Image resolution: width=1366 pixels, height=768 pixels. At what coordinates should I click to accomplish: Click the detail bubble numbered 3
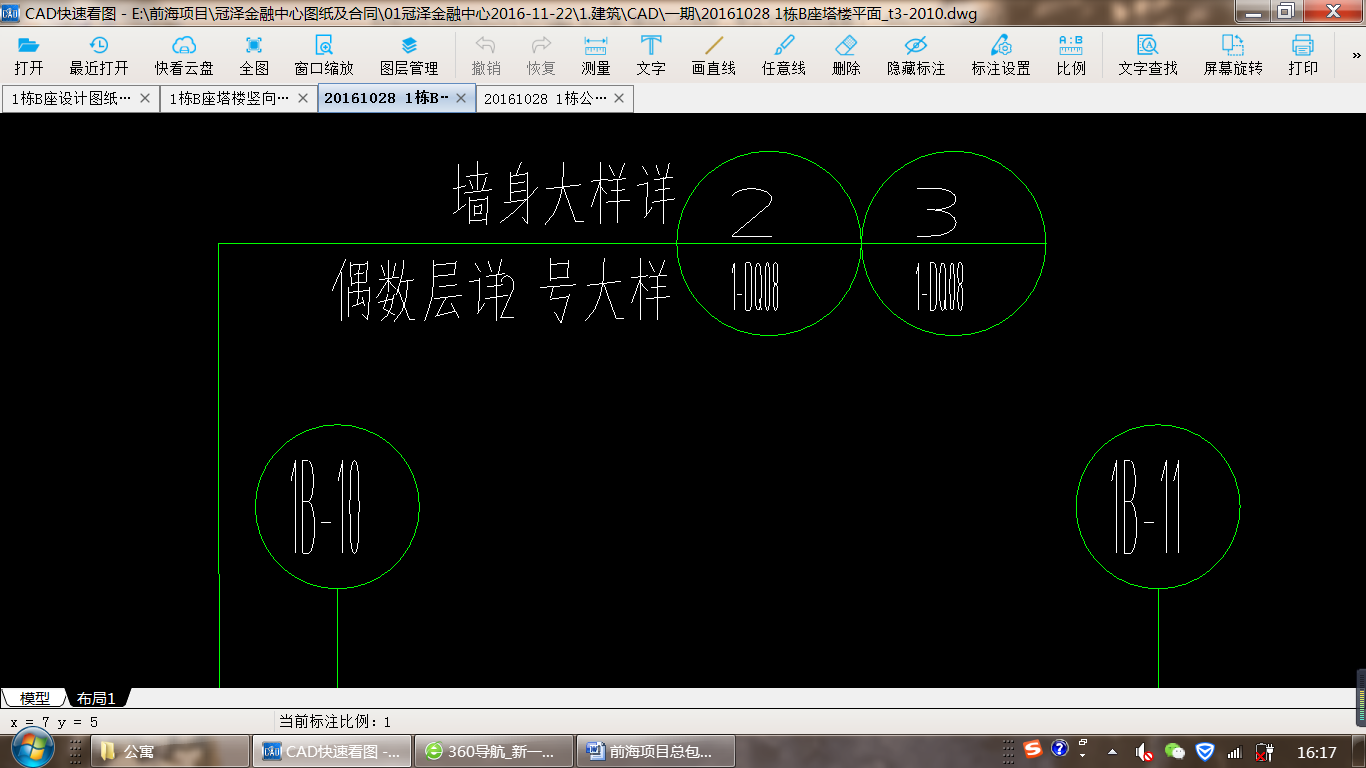point(954,243)
